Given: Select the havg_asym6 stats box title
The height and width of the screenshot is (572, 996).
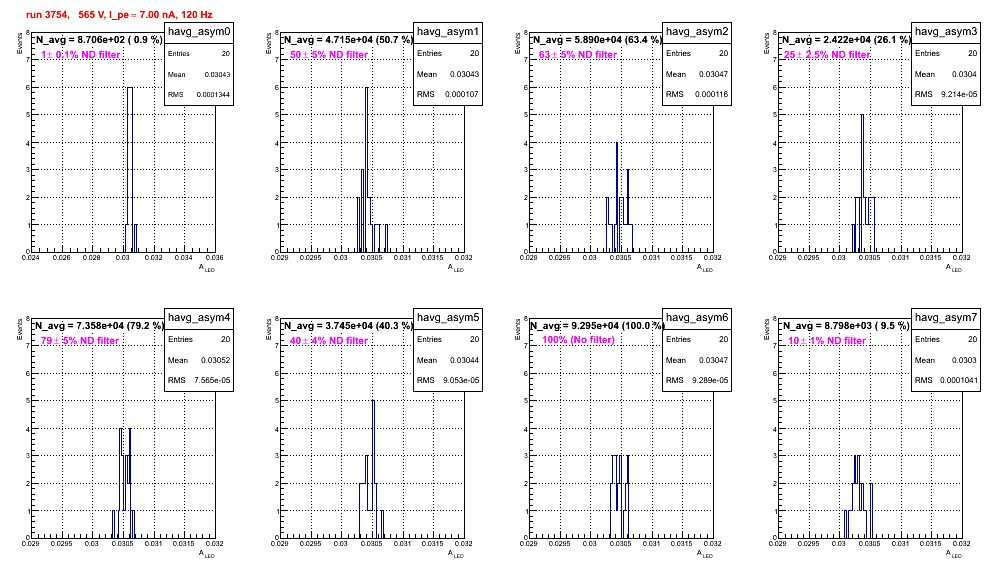Looking at the screenshot, I should (697, 317).
